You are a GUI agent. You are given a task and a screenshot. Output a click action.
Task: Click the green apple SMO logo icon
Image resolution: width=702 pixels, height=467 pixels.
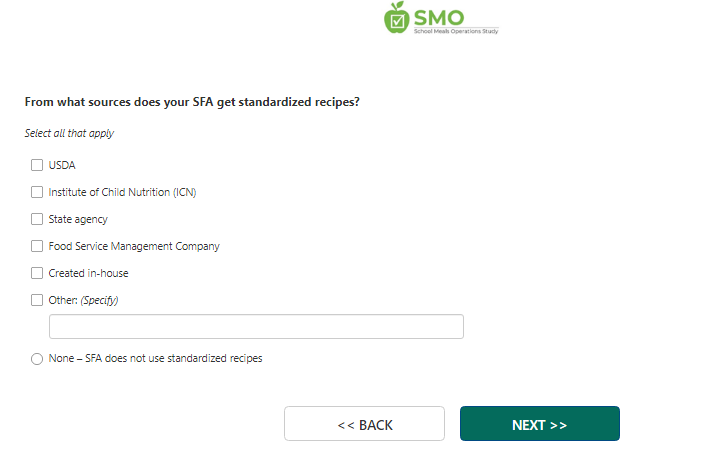coord(397,18)
